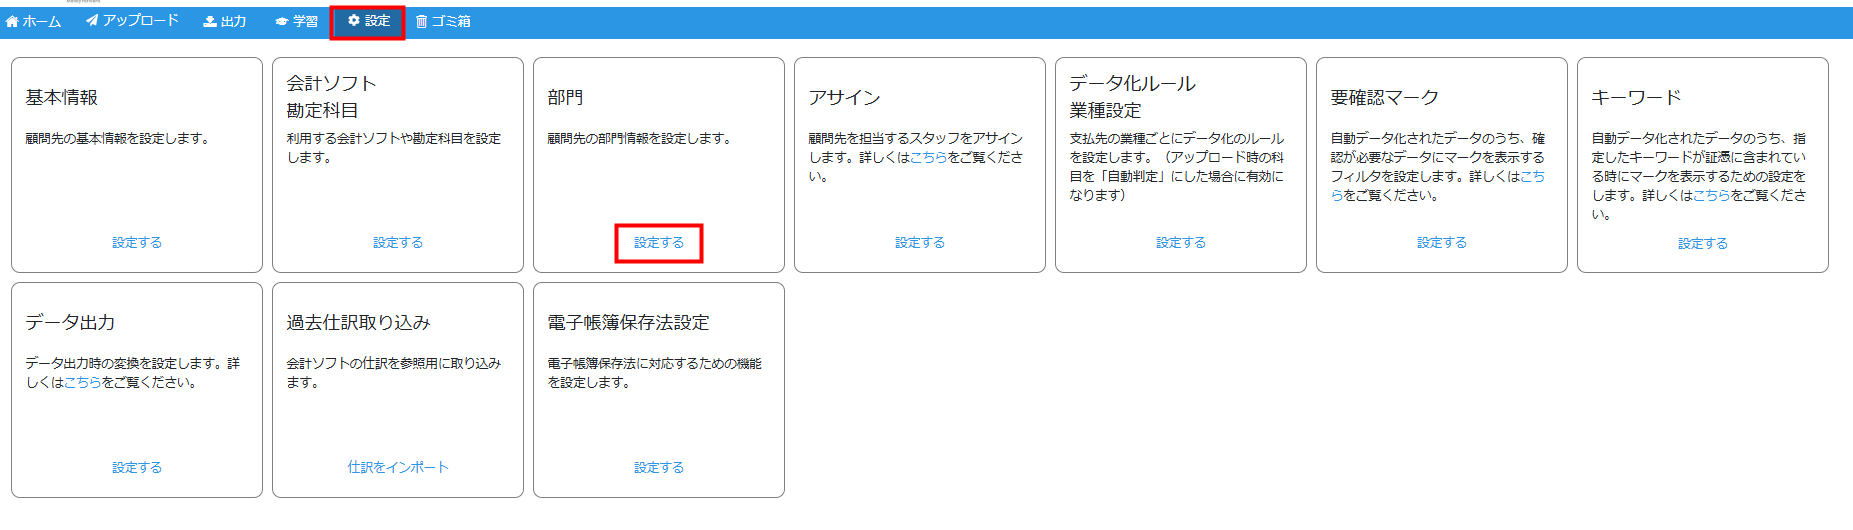Click the アサイン card title
The height and width of the screenshot is (530, 1853).
pos(845,97)
